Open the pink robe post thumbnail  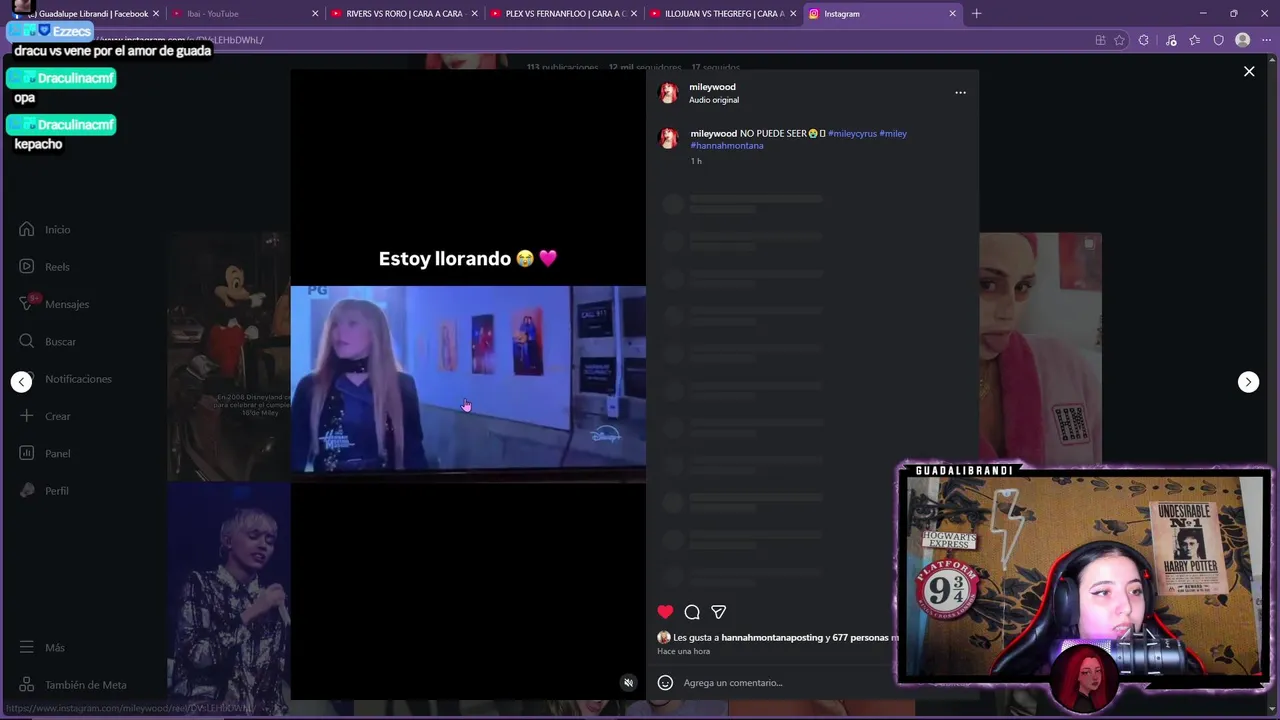[1040, 348]
